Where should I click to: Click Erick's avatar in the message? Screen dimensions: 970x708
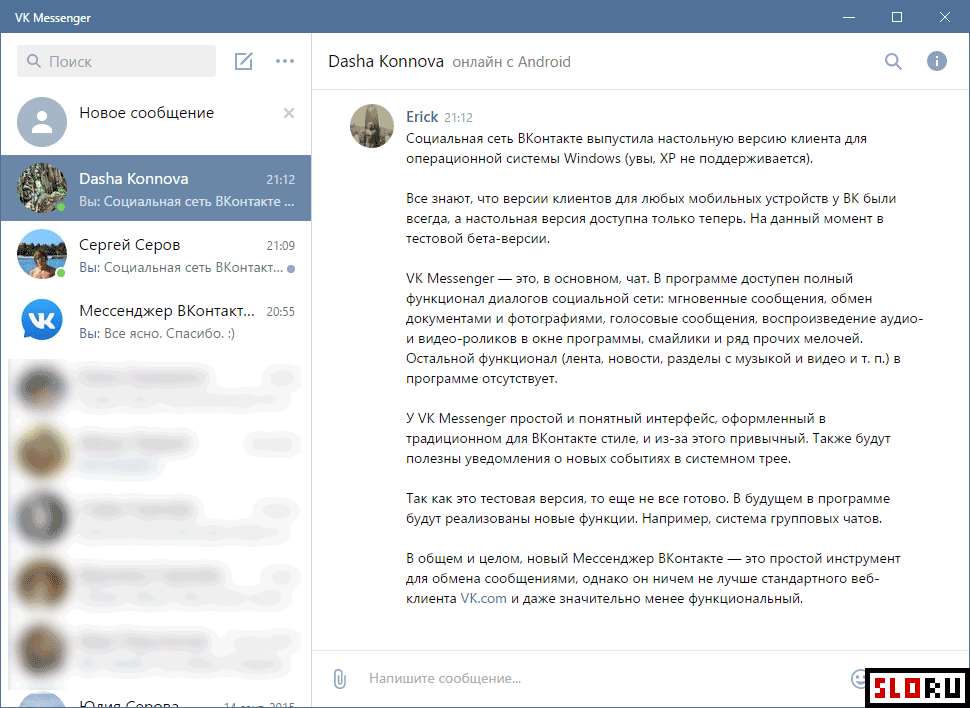(x=372, y=126)
